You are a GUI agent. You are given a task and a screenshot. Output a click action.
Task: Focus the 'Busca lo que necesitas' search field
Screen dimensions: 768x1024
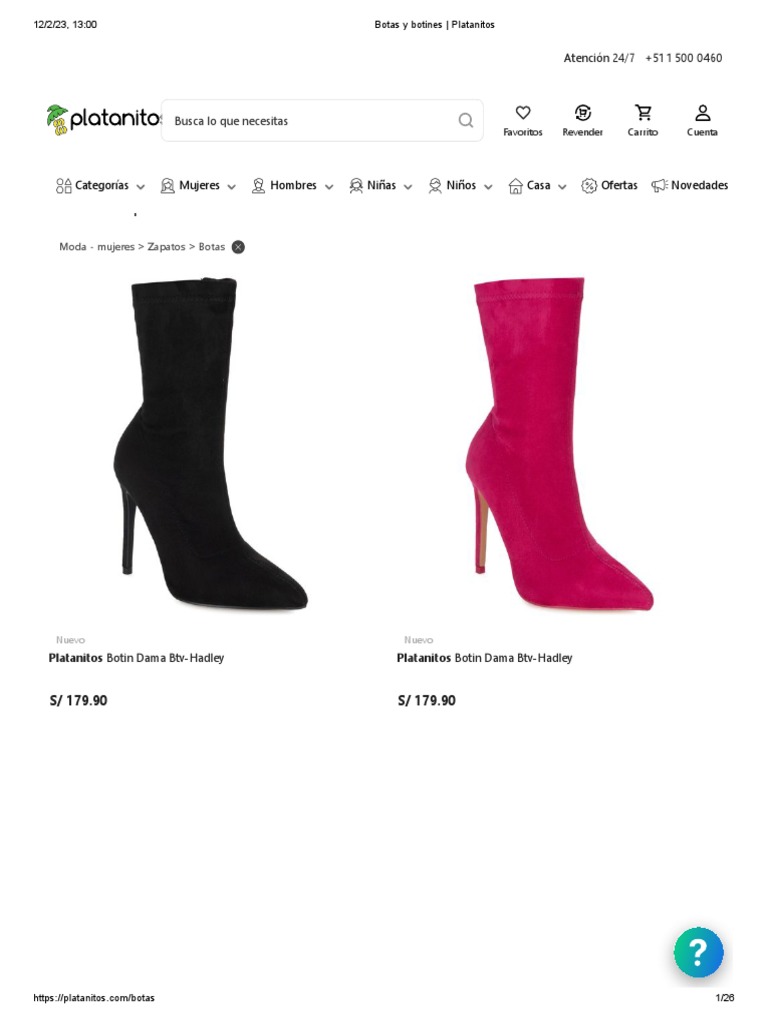tap(322, 120)
